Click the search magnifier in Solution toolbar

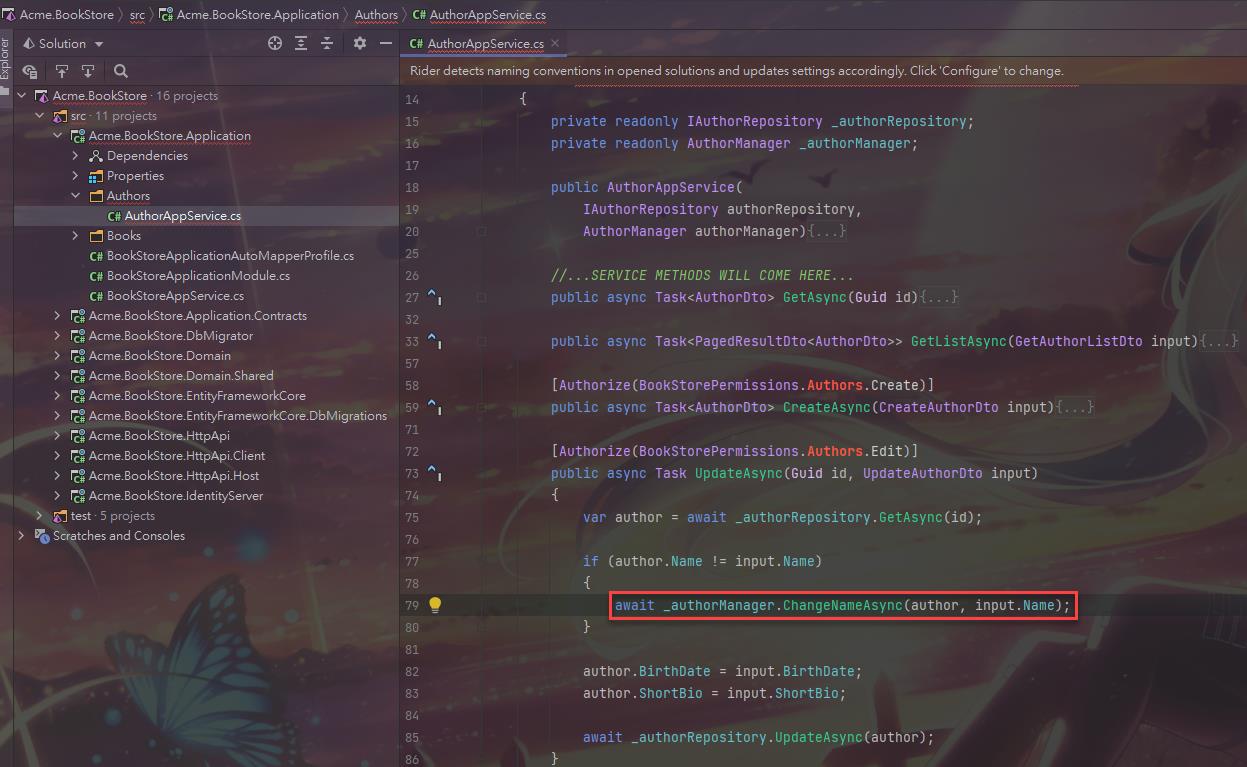tap(121, 71)
